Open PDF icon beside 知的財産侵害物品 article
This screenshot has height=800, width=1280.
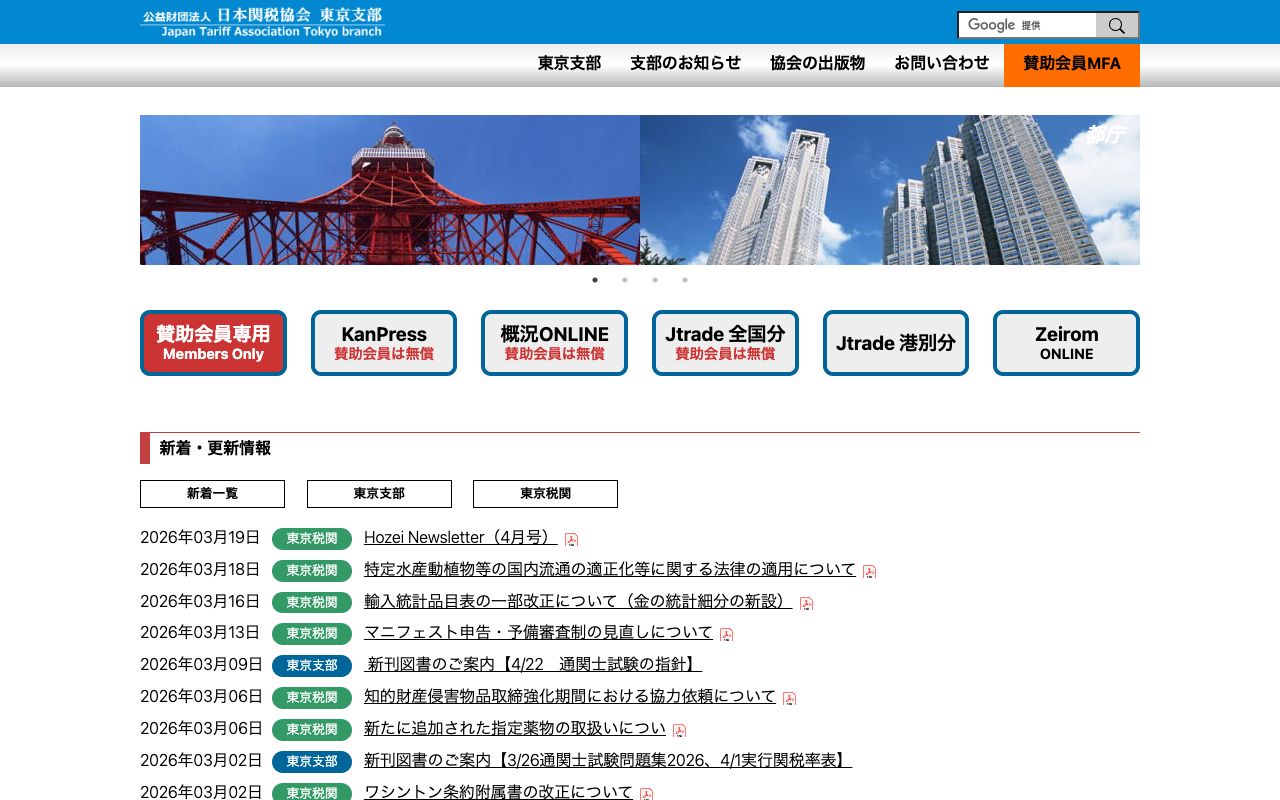[x=790, y=698]
